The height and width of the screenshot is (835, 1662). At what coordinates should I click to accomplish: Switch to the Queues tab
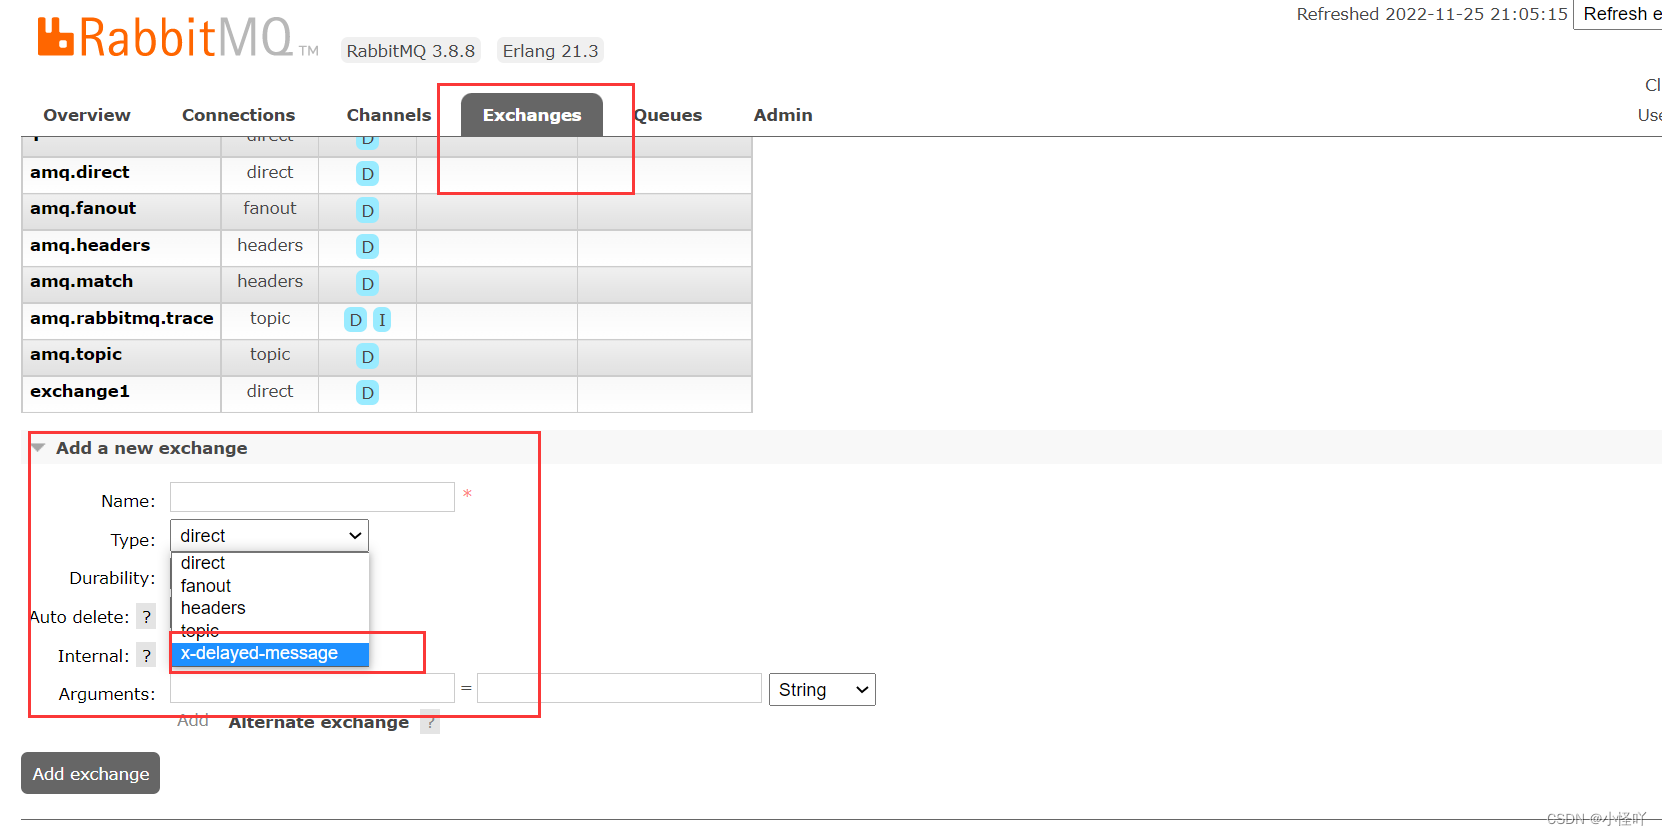668,115
